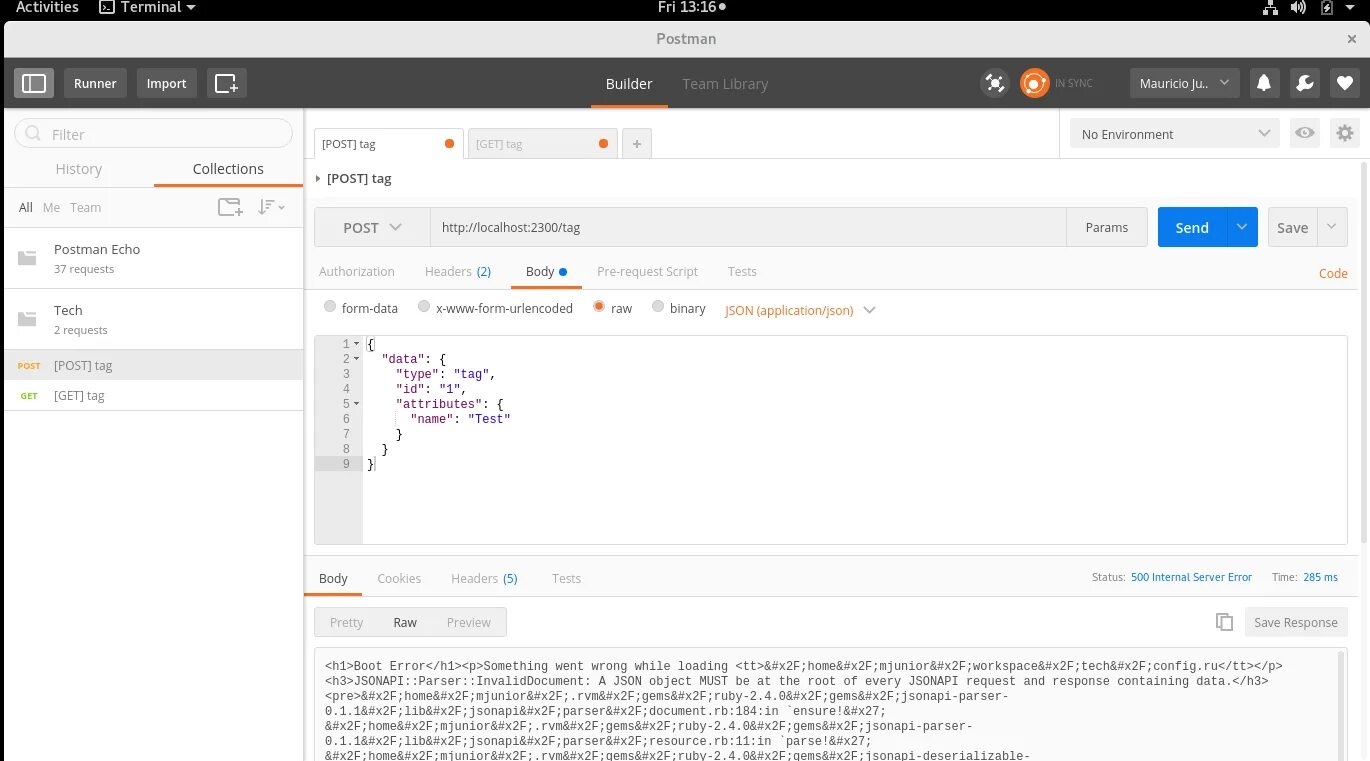Open network status icon in top bar
This screenshot has height=761, width=1370.
1269,7
